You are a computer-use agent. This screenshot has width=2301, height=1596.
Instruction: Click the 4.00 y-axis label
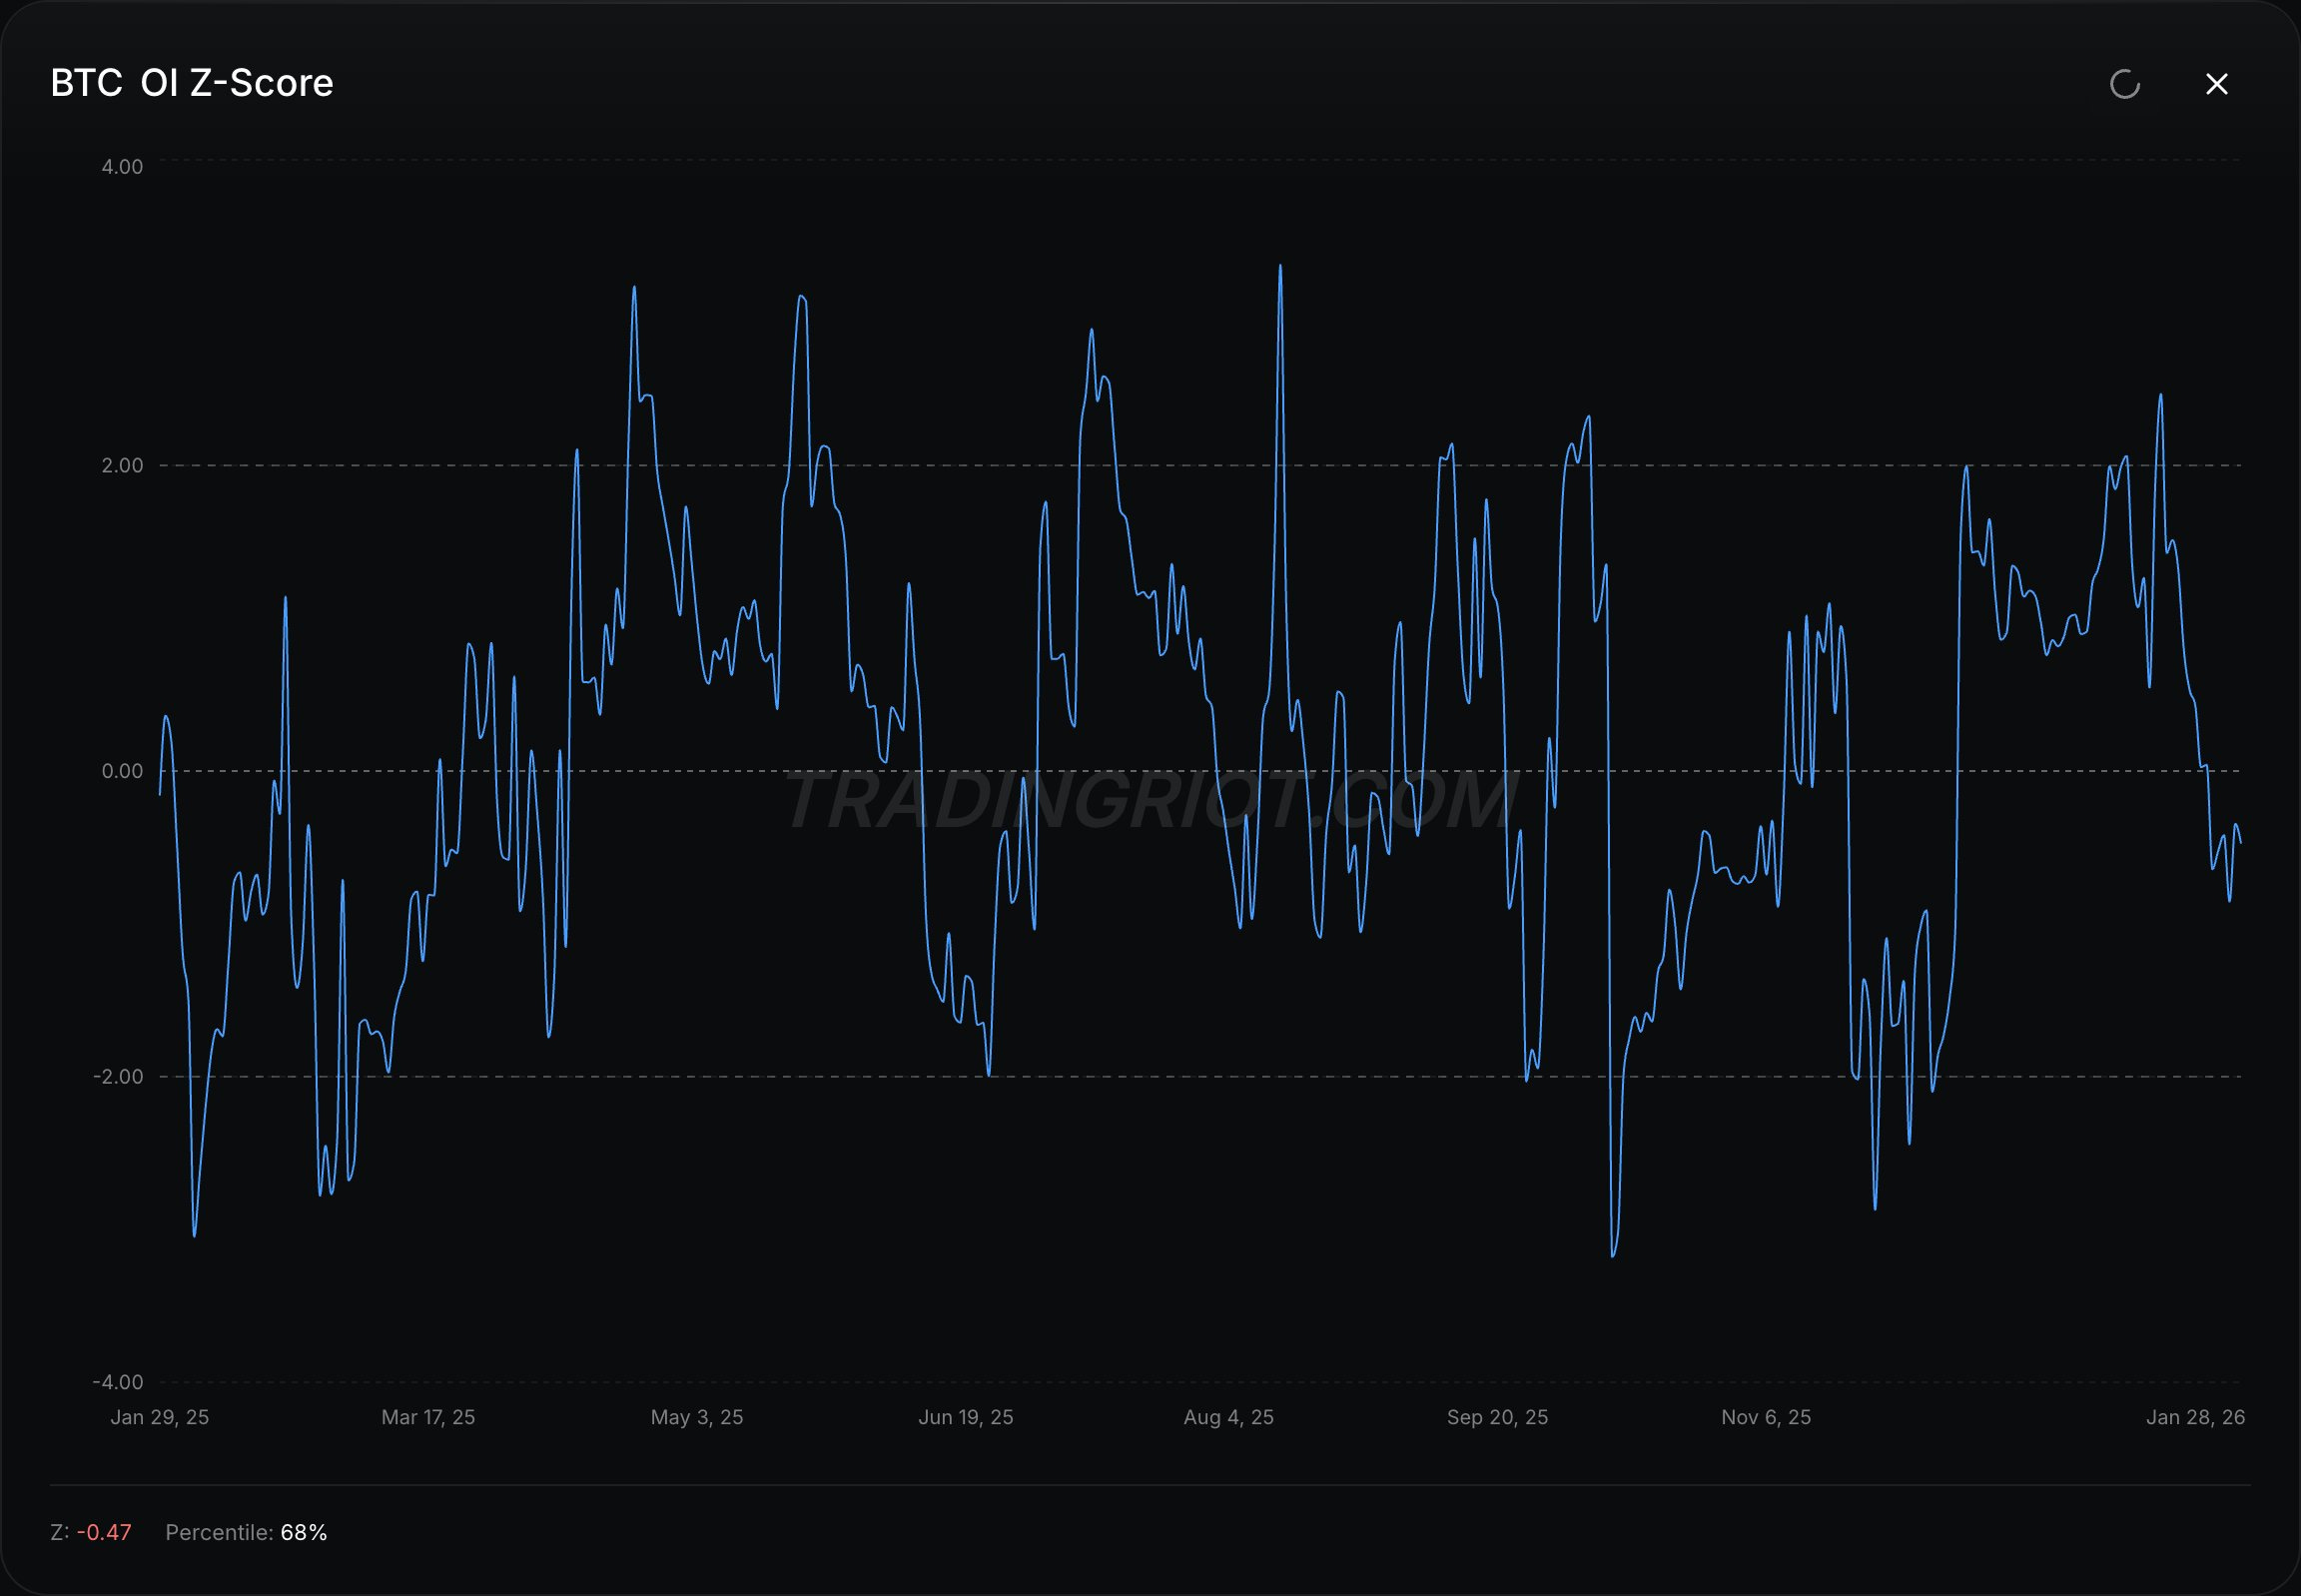122,166
